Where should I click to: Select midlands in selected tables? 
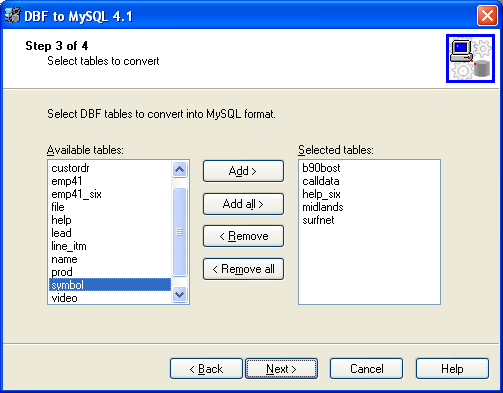pos(369,207)
